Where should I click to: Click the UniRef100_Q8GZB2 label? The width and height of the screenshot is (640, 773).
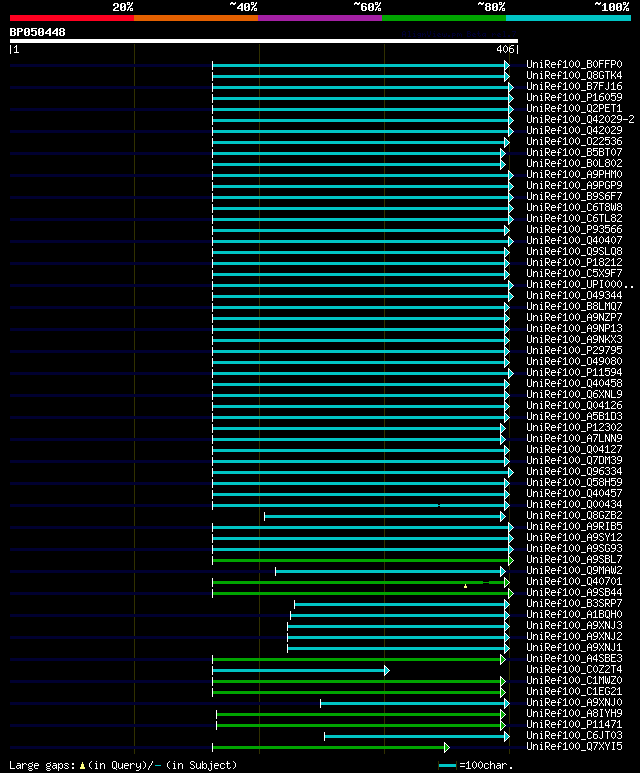point(574,516)
